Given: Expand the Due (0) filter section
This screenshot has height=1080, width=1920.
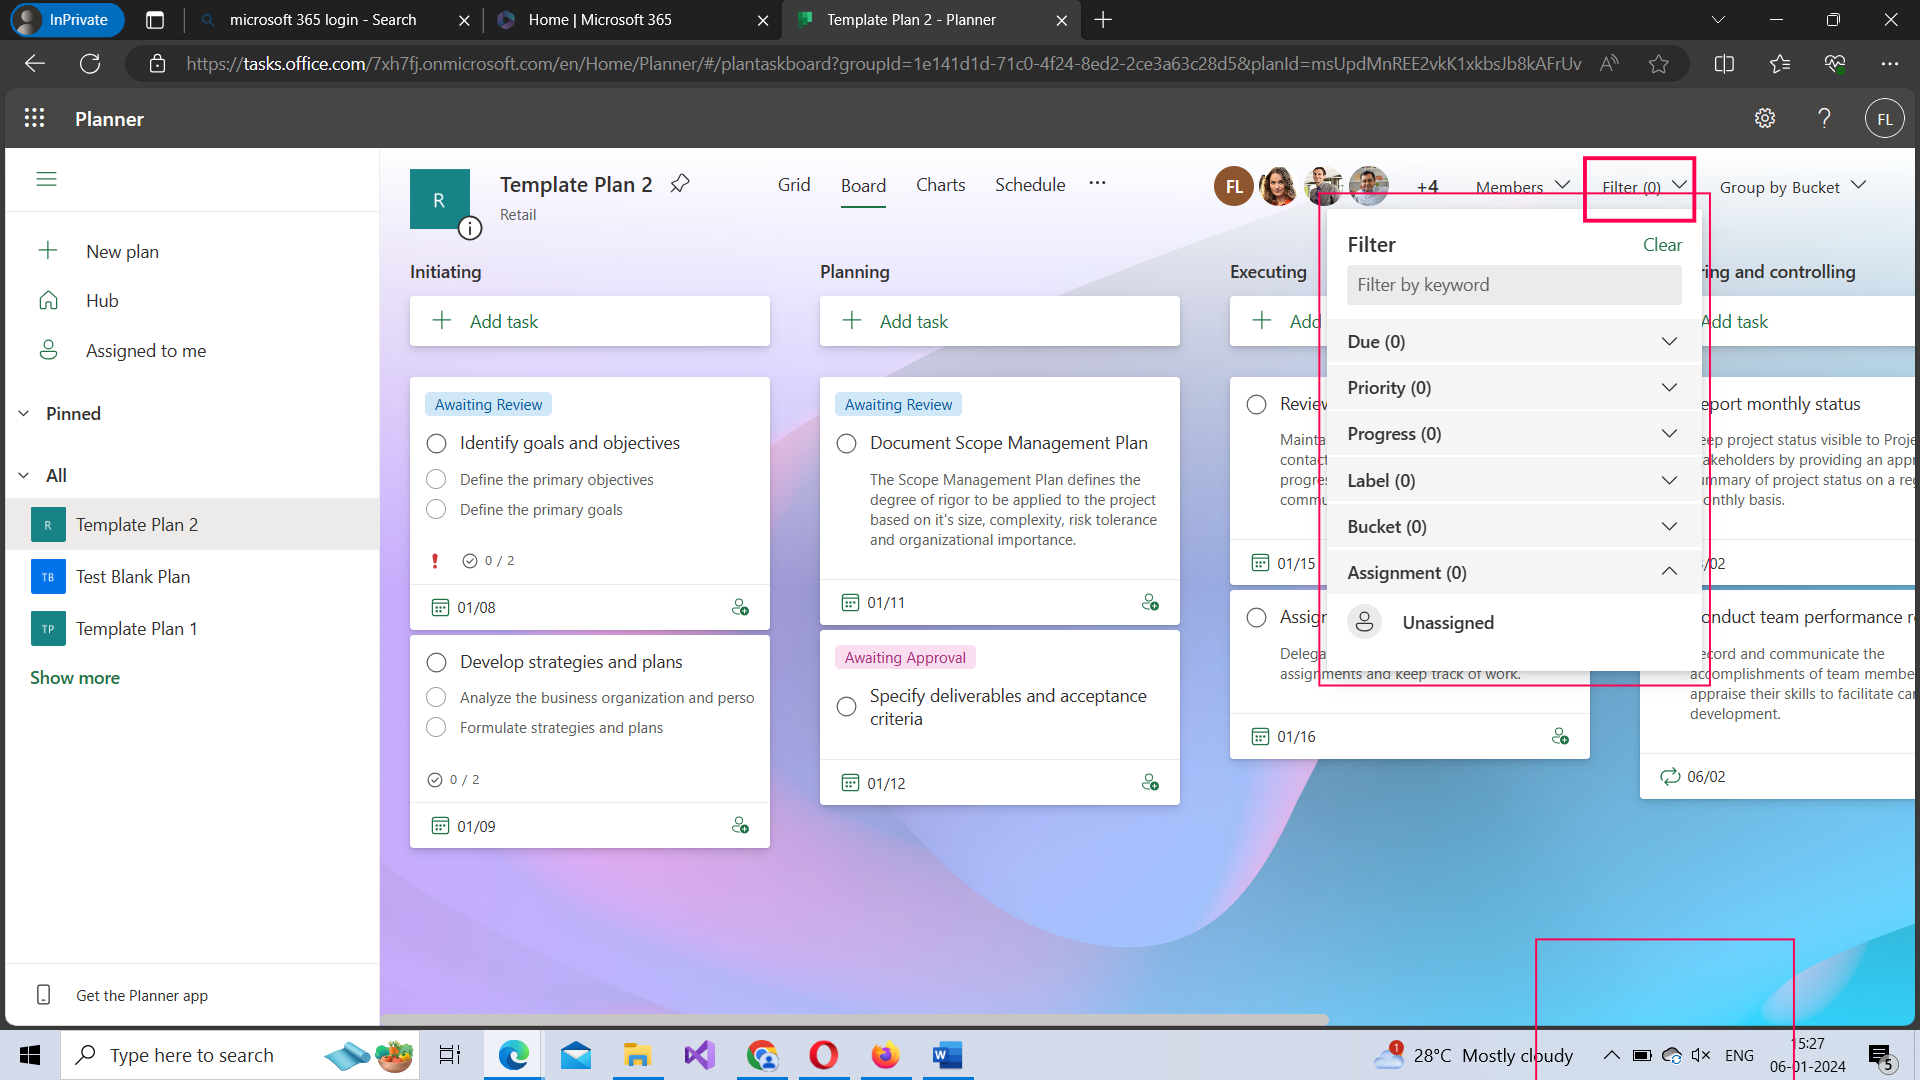Looking at the screenshot, I should tap(1513, 342).
